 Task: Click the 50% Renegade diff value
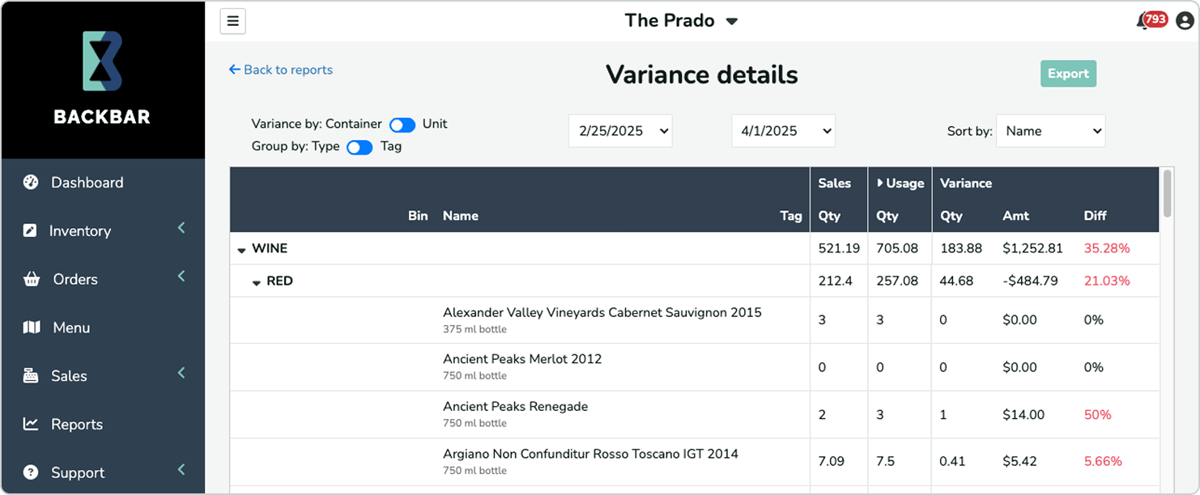tap(1098, 415)
